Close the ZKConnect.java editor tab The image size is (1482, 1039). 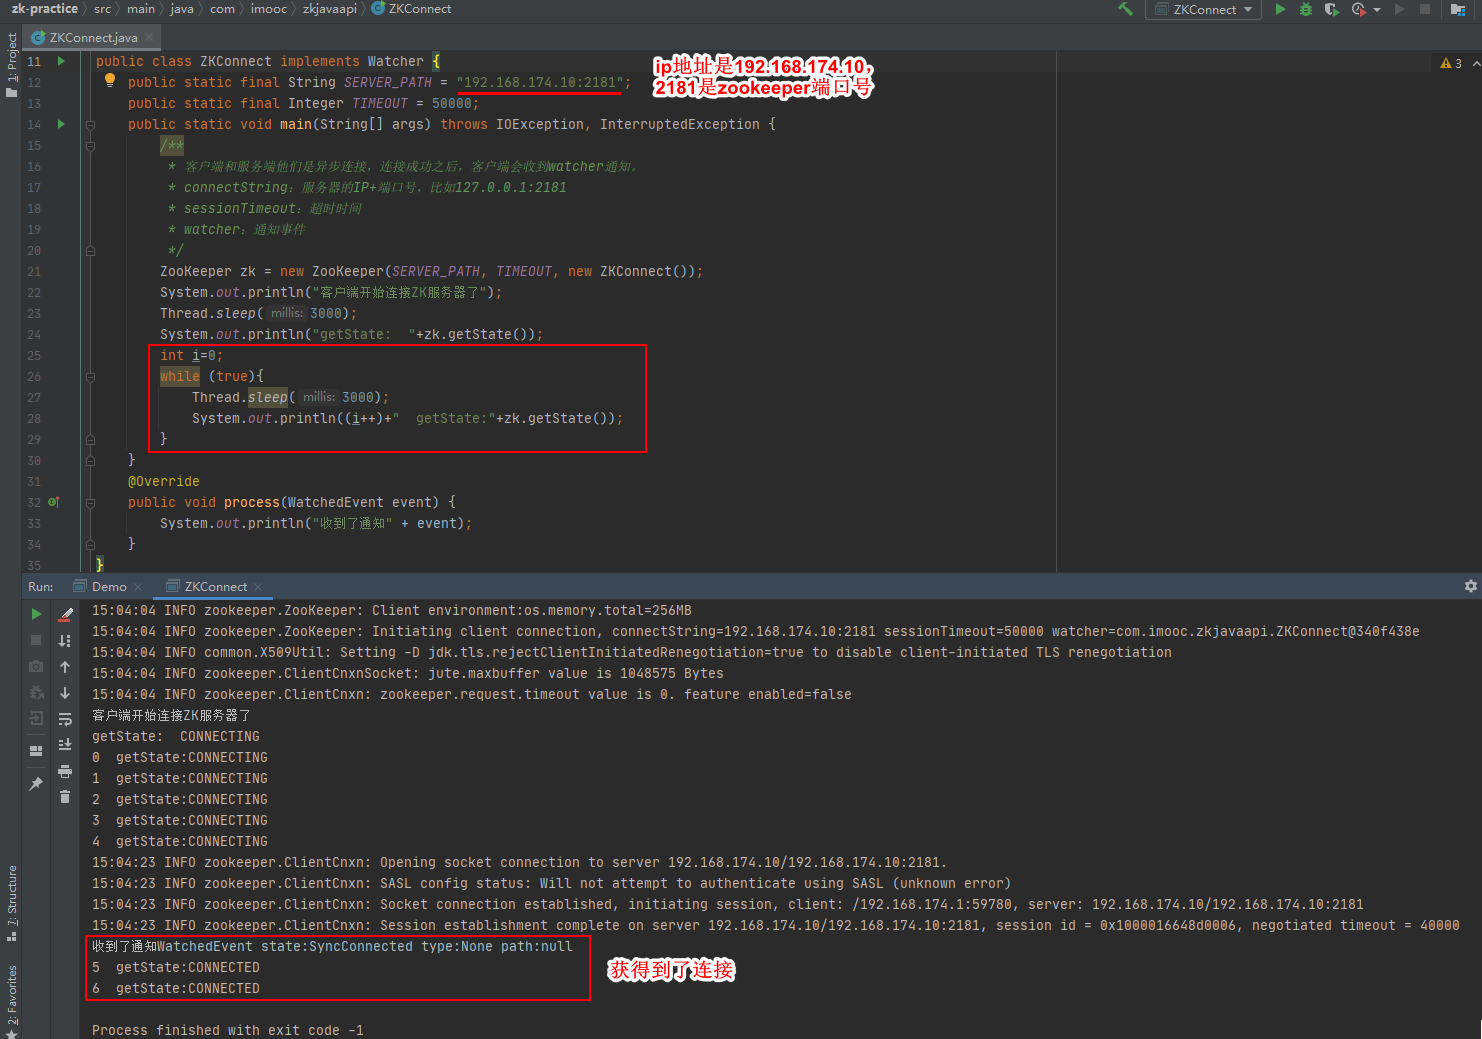150,37
